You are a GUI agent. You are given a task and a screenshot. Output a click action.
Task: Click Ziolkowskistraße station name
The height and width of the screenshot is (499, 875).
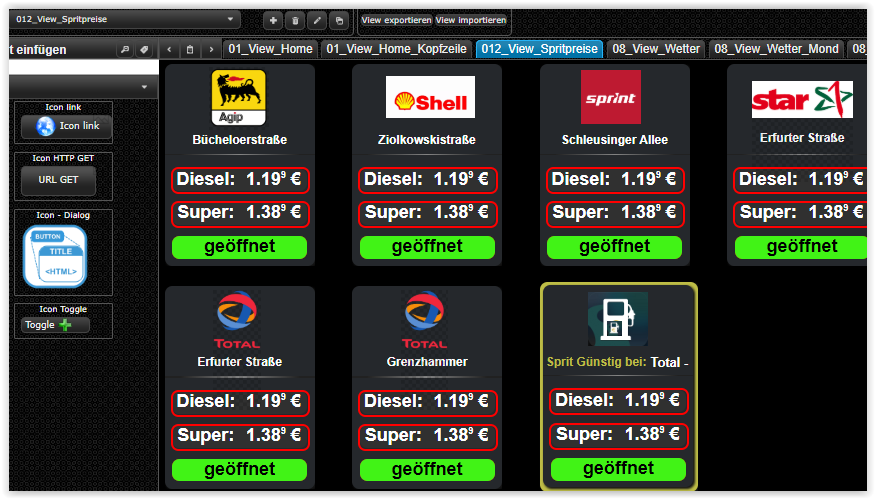427,140
